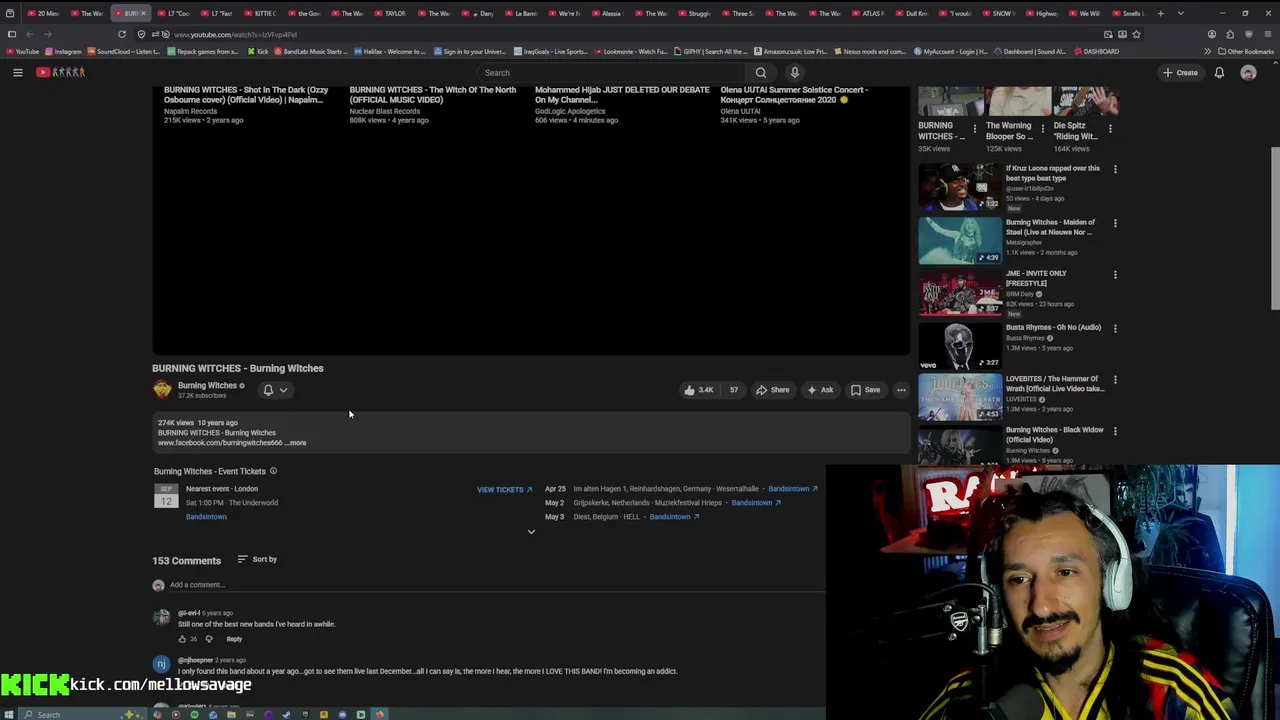Like the 'best new bands' comment

click(183, 639)
